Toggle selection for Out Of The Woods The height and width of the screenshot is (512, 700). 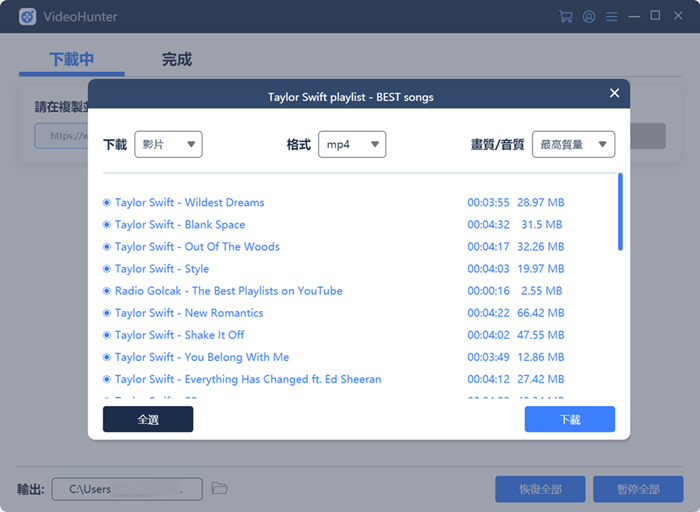pos(107,247)
